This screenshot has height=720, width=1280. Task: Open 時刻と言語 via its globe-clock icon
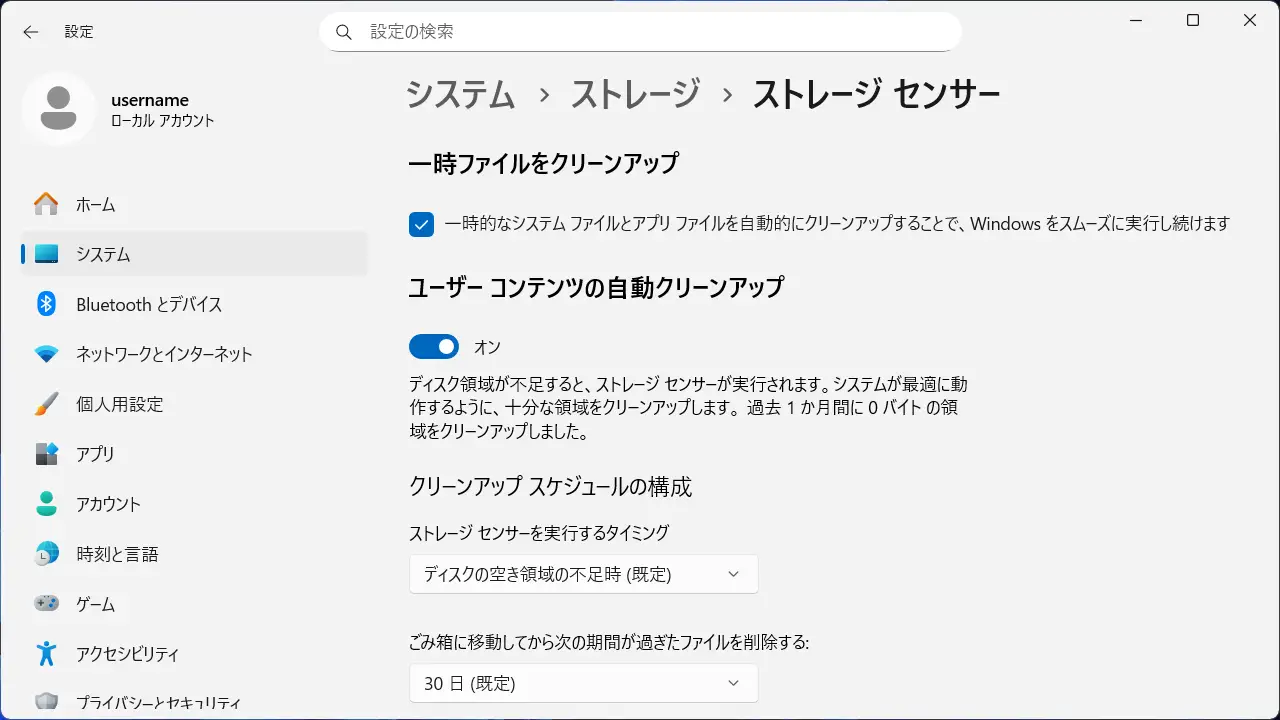[x=46, y=554]
